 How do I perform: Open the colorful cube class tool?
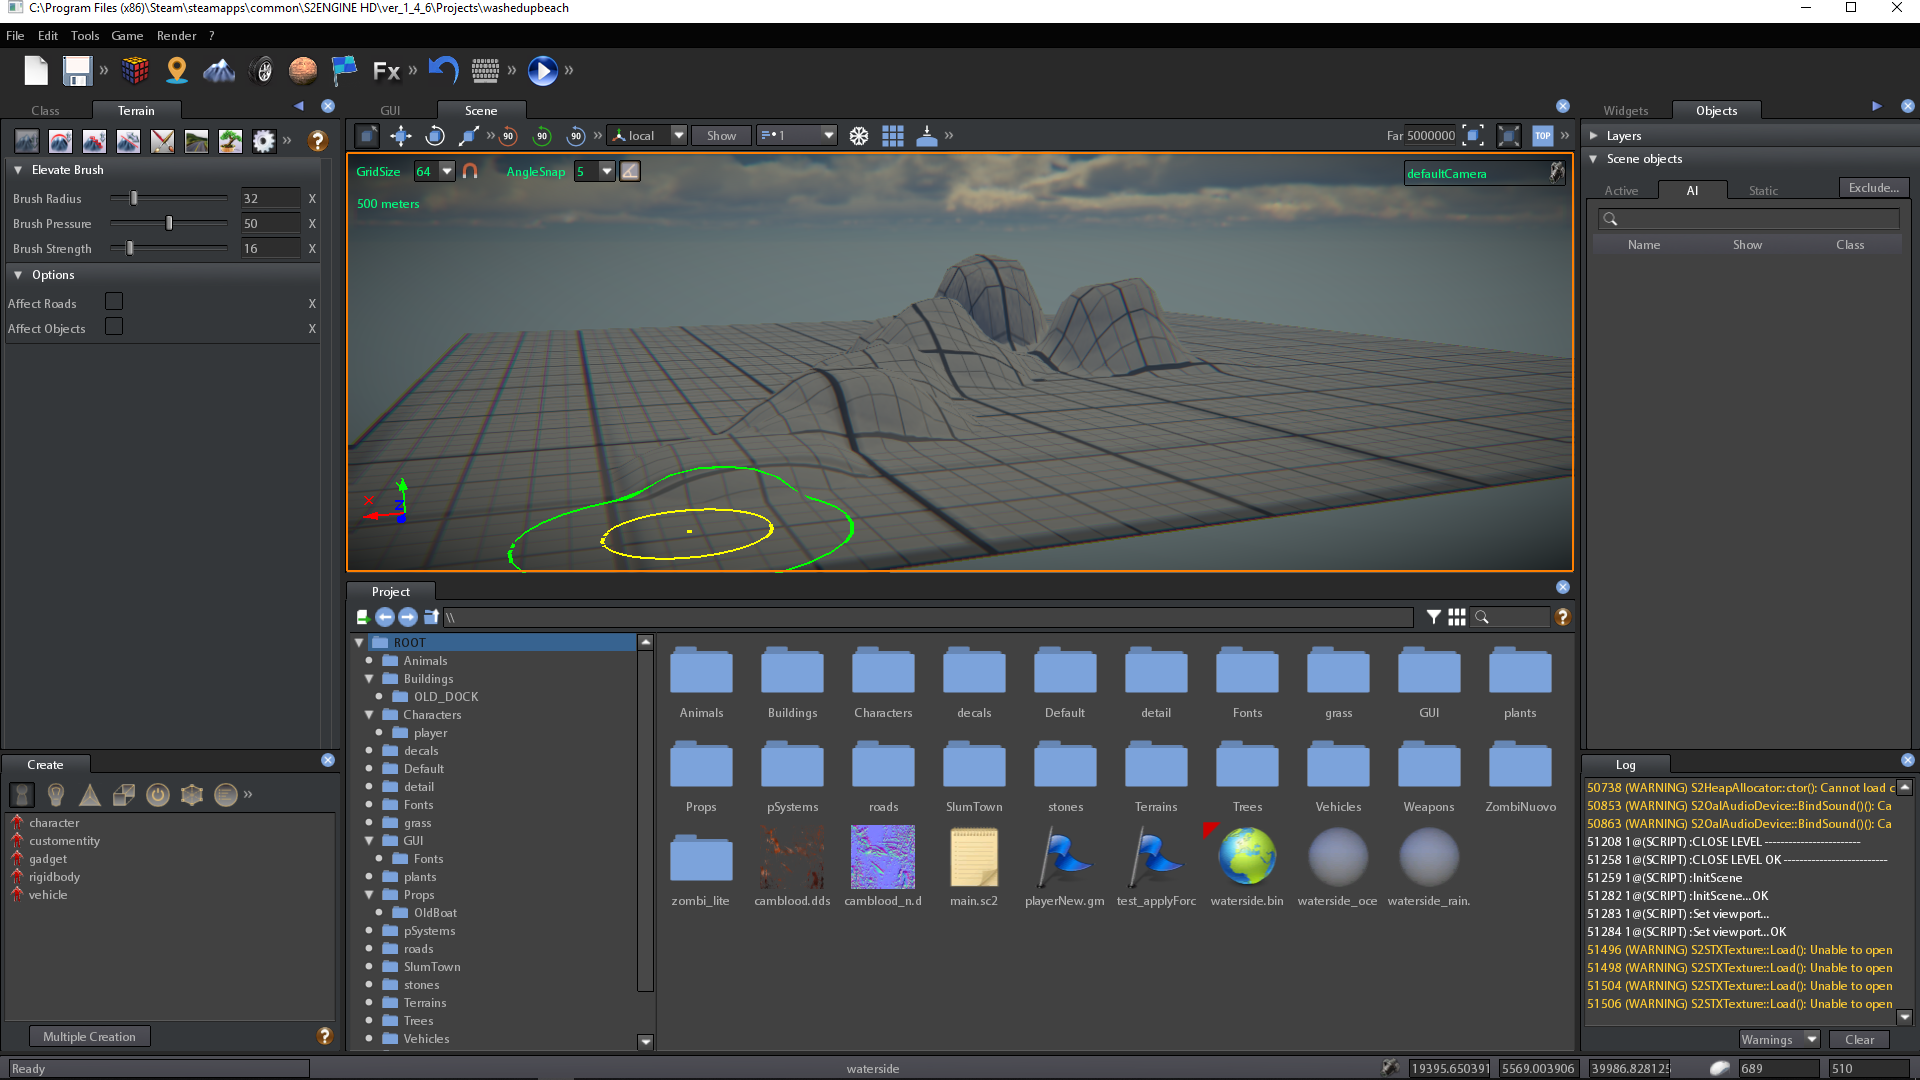pyautogui.click(x=135, y=71)
